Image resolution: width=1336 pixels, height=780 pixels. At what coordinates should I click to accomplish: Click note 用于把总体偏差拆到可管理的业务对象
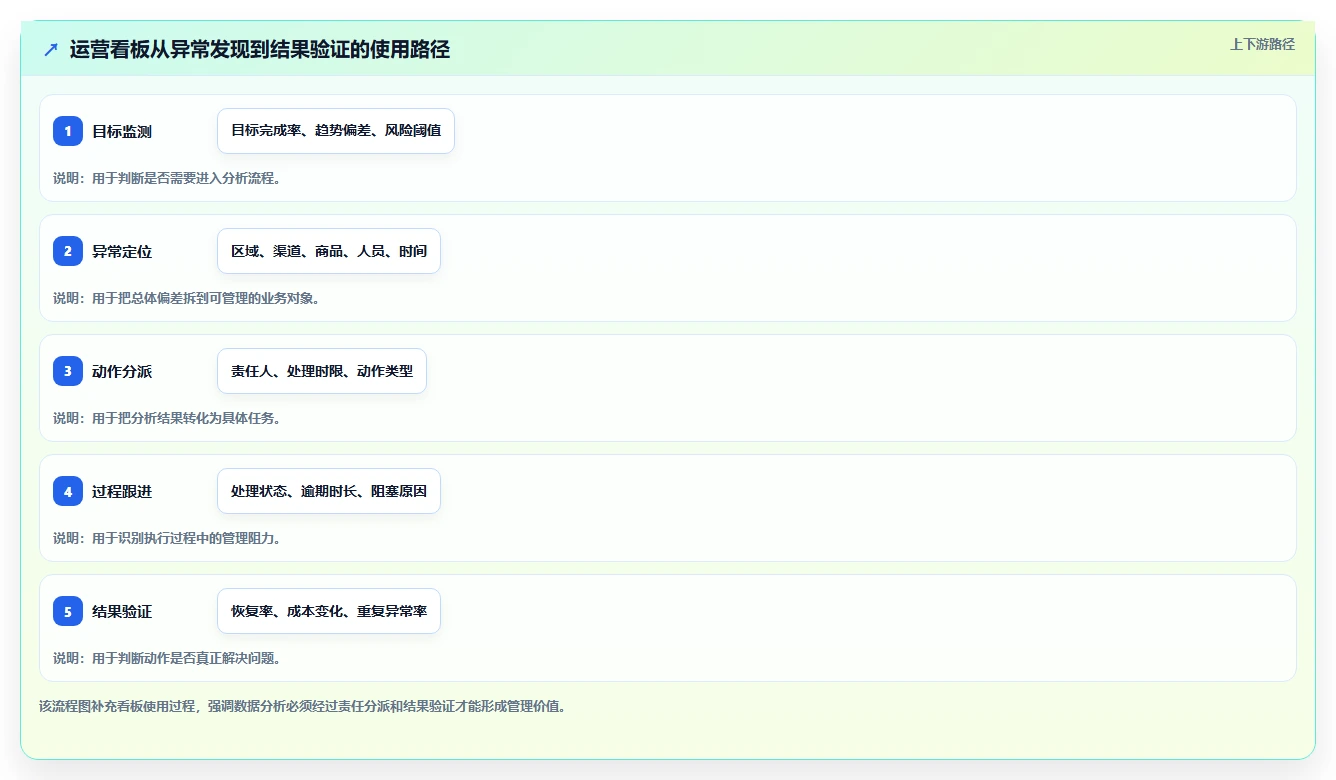pyautogui.click(x=187, y=298)
